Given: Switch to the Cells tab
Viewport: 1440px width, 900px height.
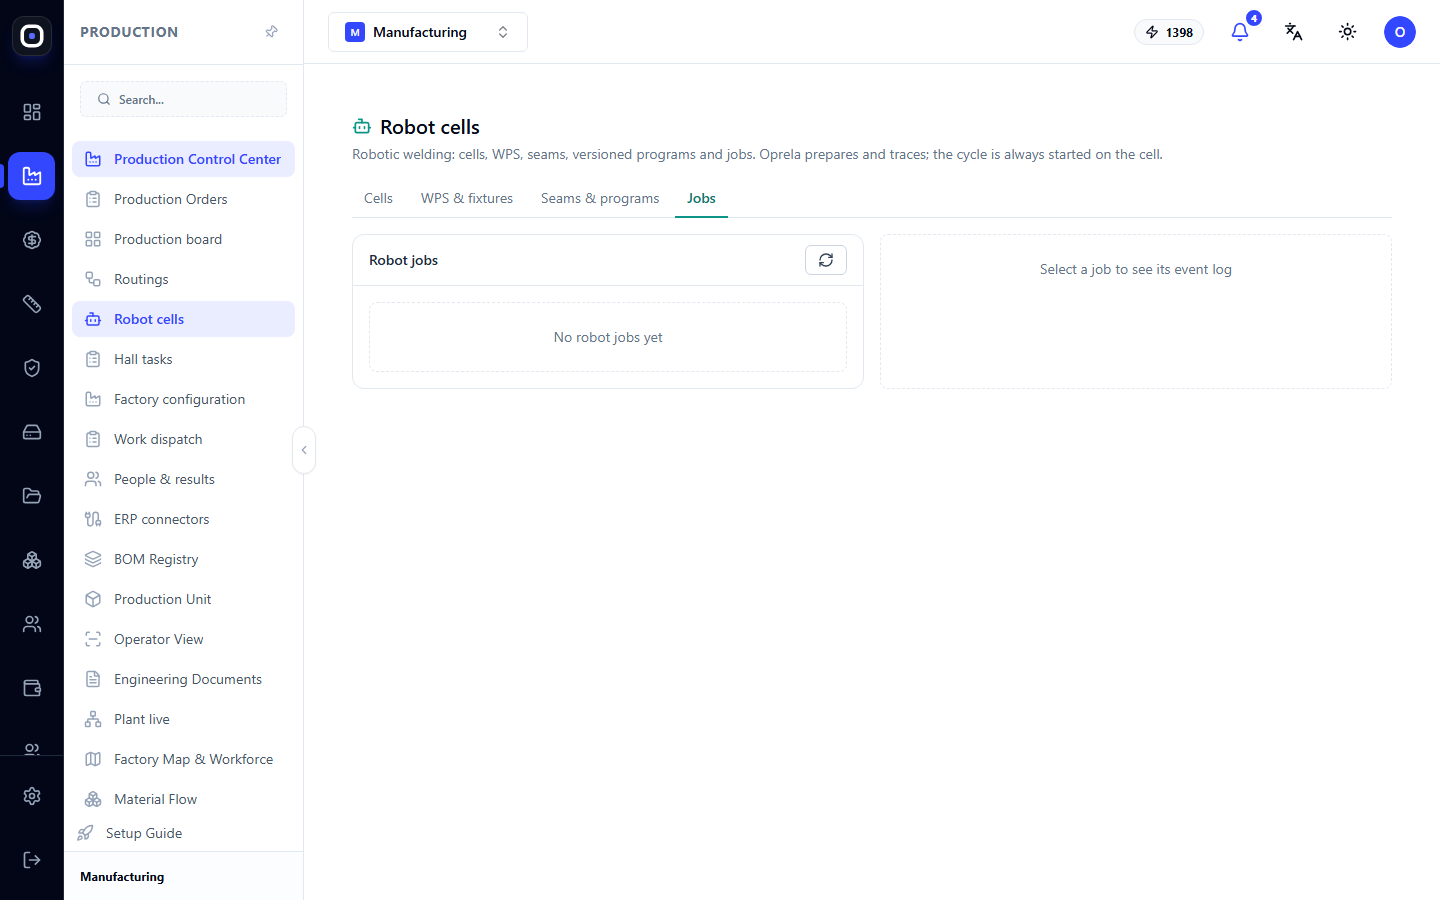Looking at the screenshot, I should 378,198.
